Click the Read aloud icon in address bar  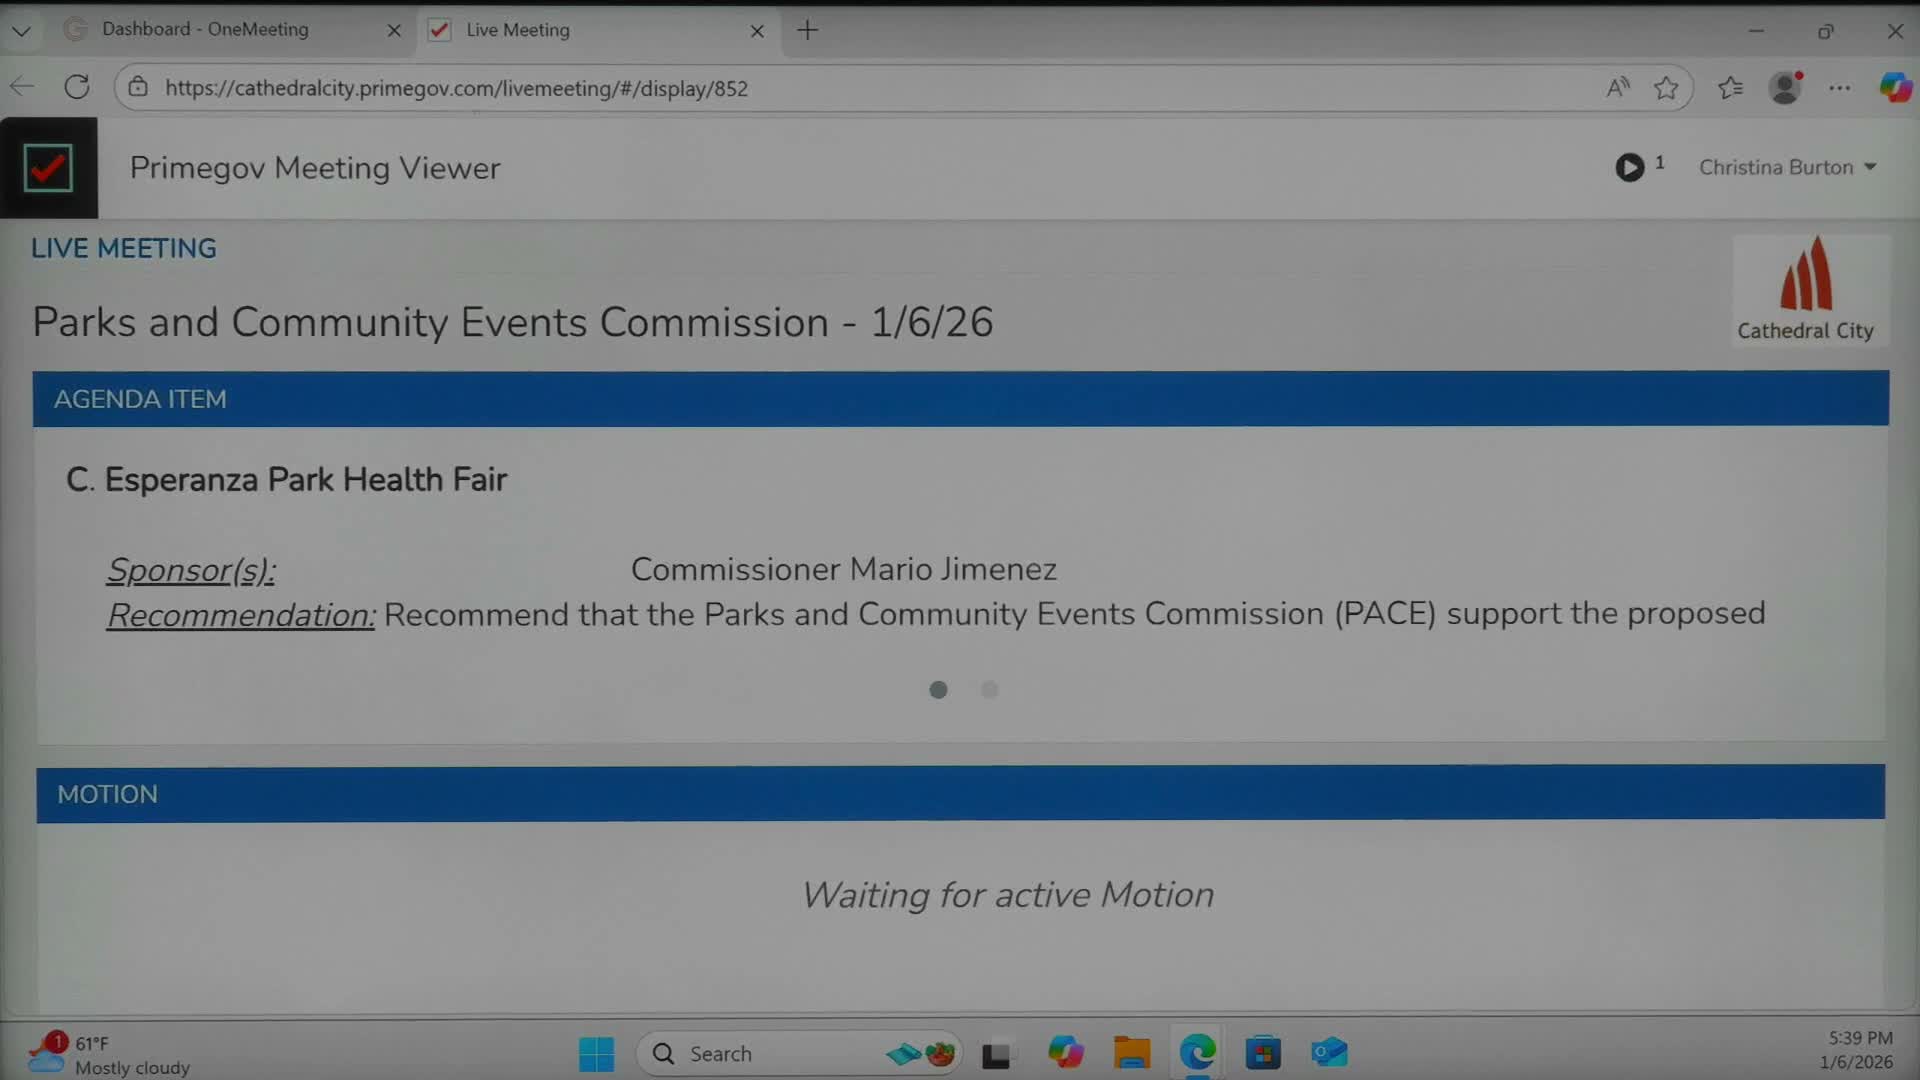tap(1618, 87)
